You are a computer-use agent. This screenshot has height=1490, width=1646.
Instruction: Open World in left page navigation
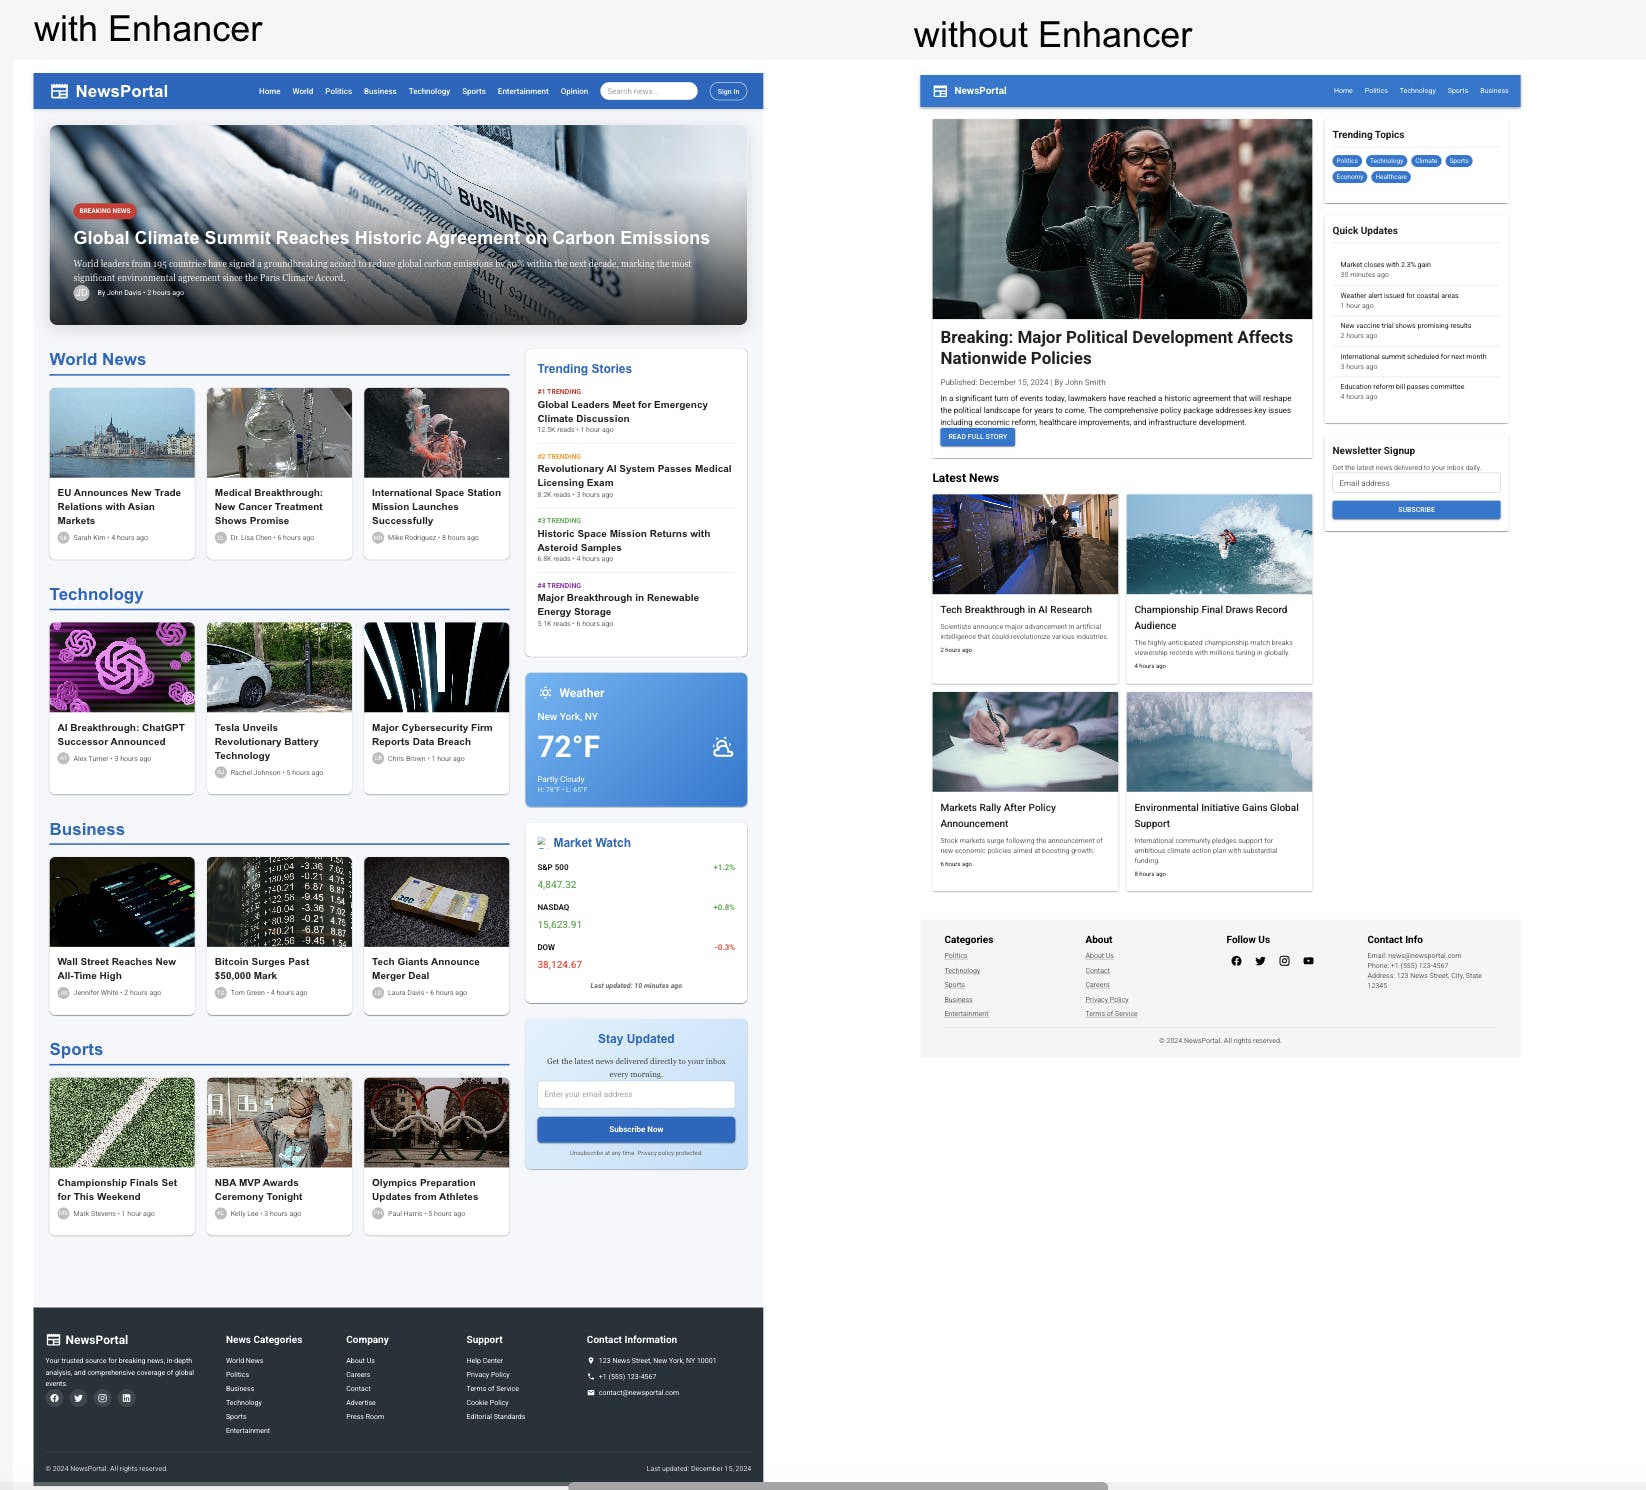click(x=303, y=91)
